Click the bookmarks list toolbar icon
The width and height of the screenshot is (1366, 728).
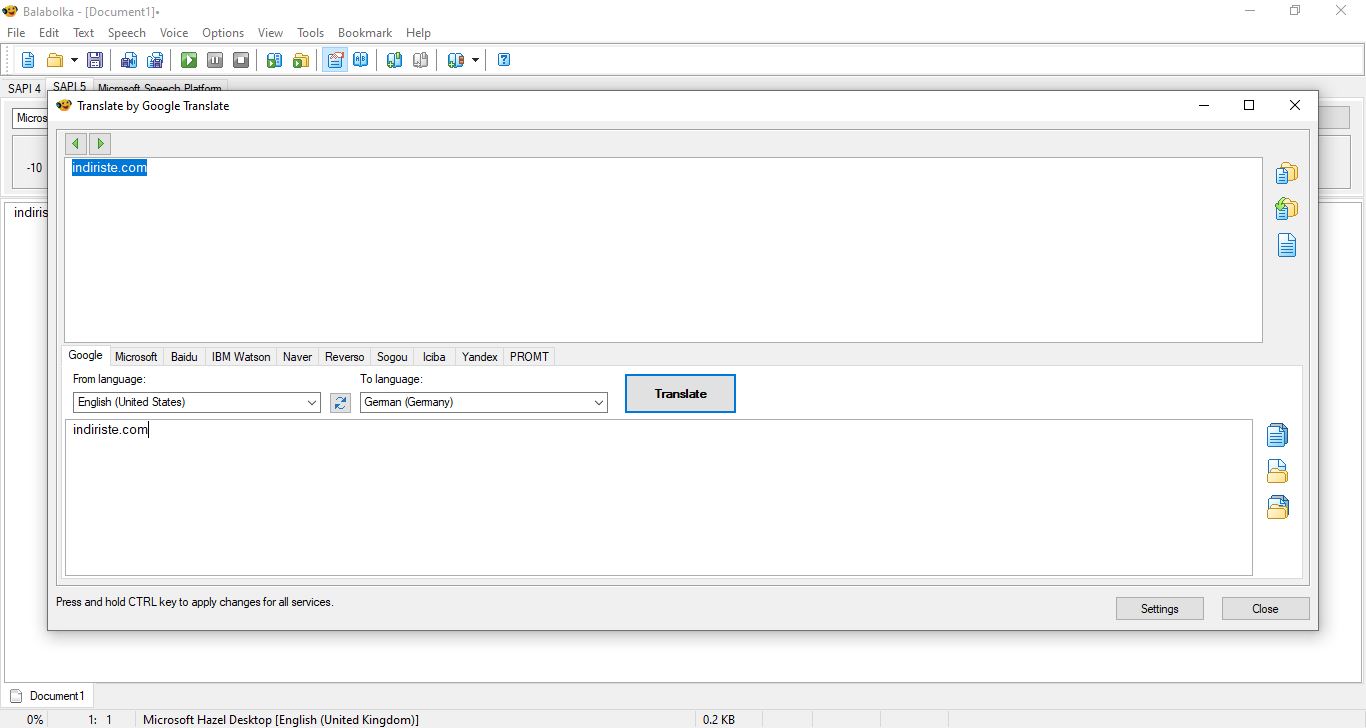(x=456, y=60)
